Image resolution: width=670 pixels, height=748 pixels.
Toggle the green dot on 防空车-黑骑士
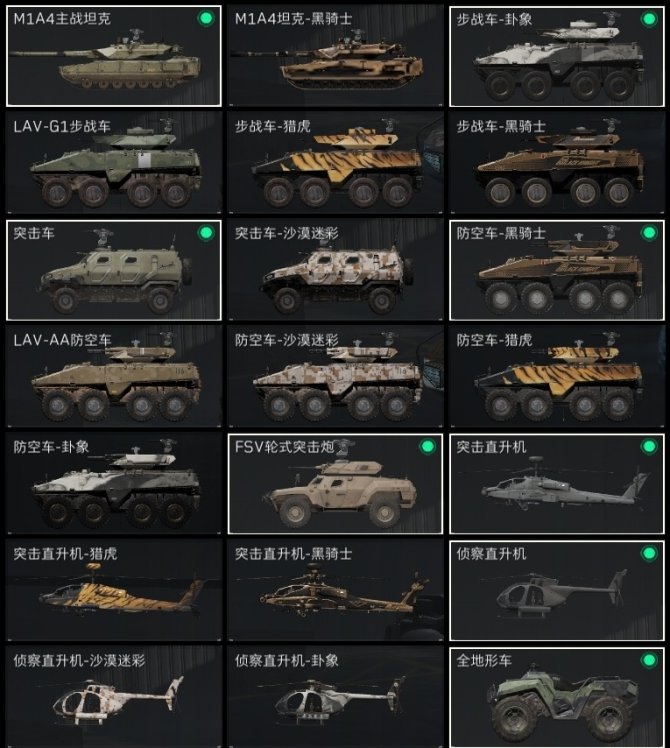coord(649,233)
